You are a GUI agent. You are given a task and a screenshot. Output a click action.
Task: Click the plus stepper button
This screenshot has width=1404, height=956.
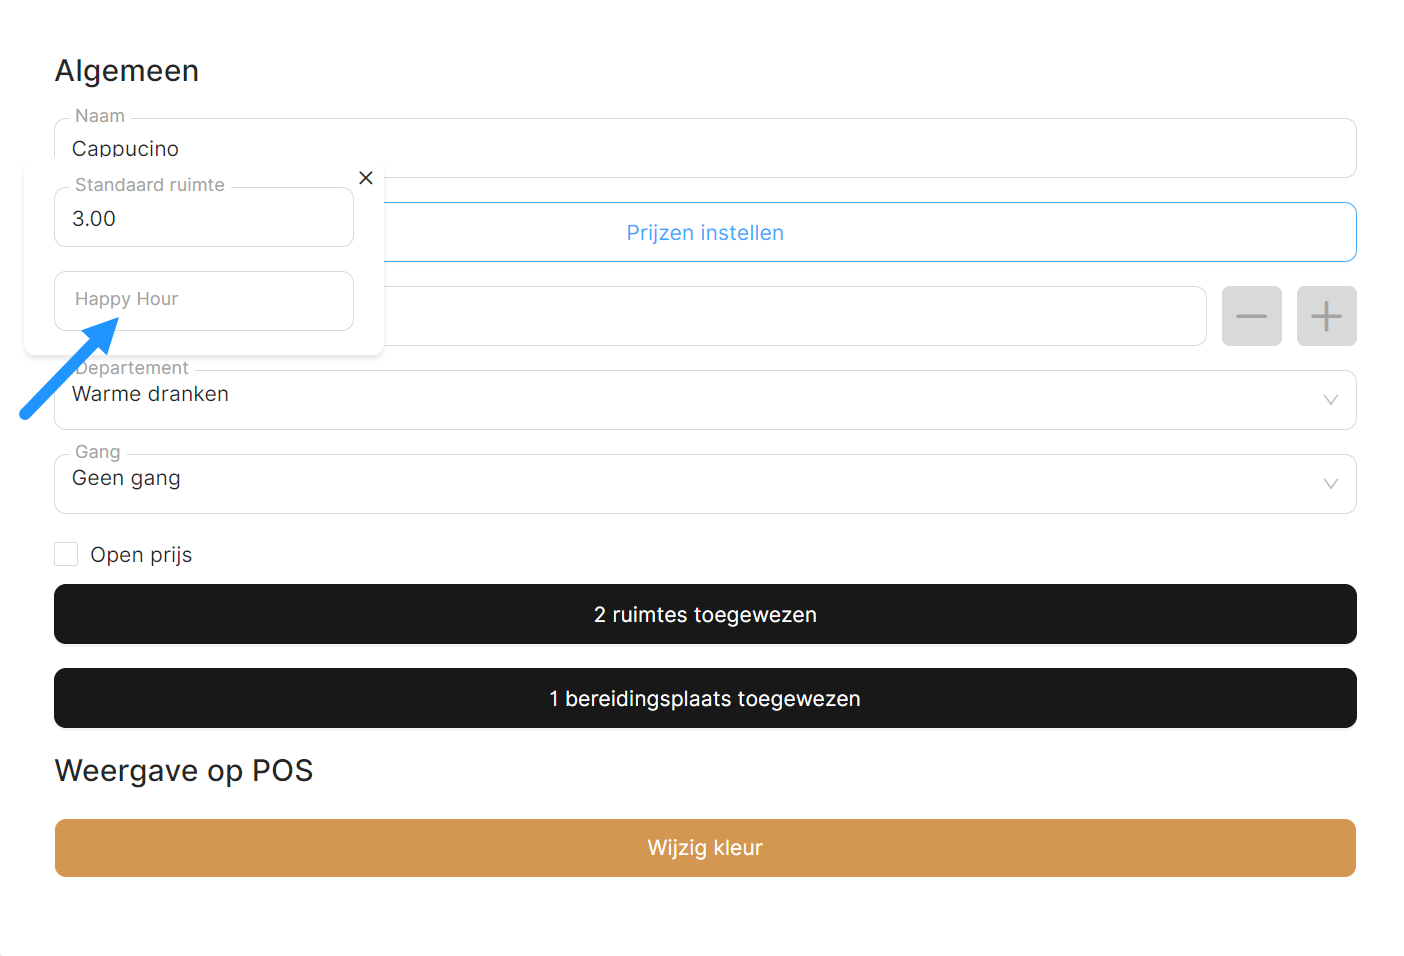tap(1326, 316)
